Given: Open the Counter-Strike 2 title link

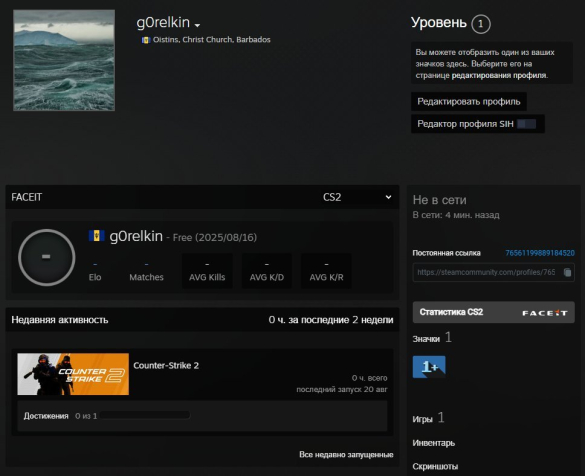Looking at the screenshot, I should 166,366.
